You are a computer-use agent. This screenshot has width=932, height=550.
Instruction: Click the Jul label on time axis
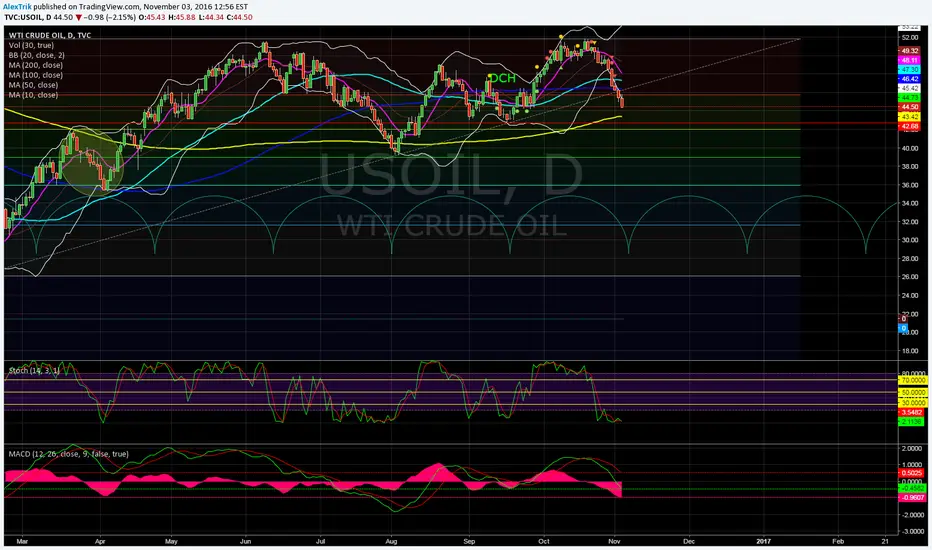pos(320,541)
